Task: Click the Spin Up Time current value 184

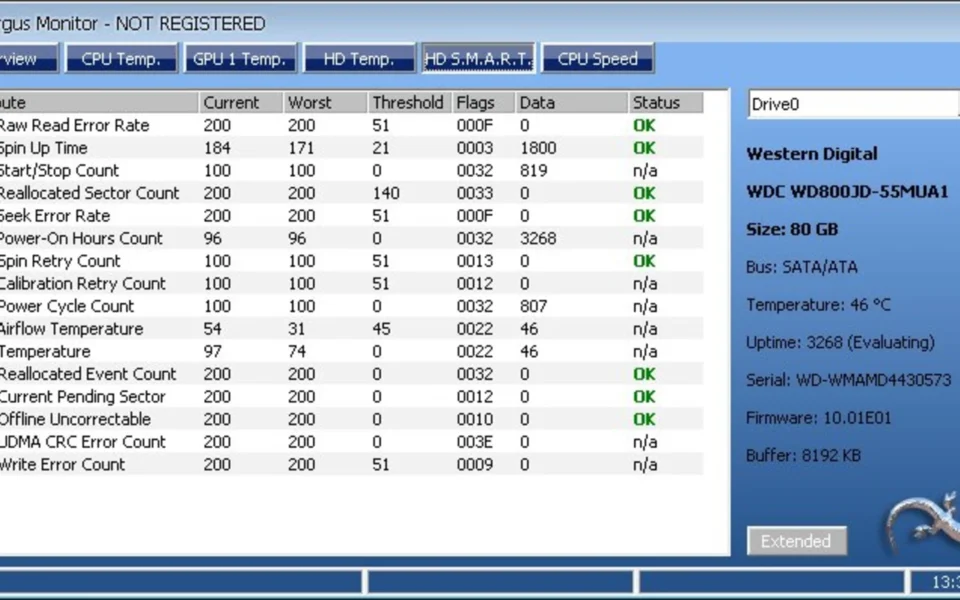Action: click(x=217, y=148)
